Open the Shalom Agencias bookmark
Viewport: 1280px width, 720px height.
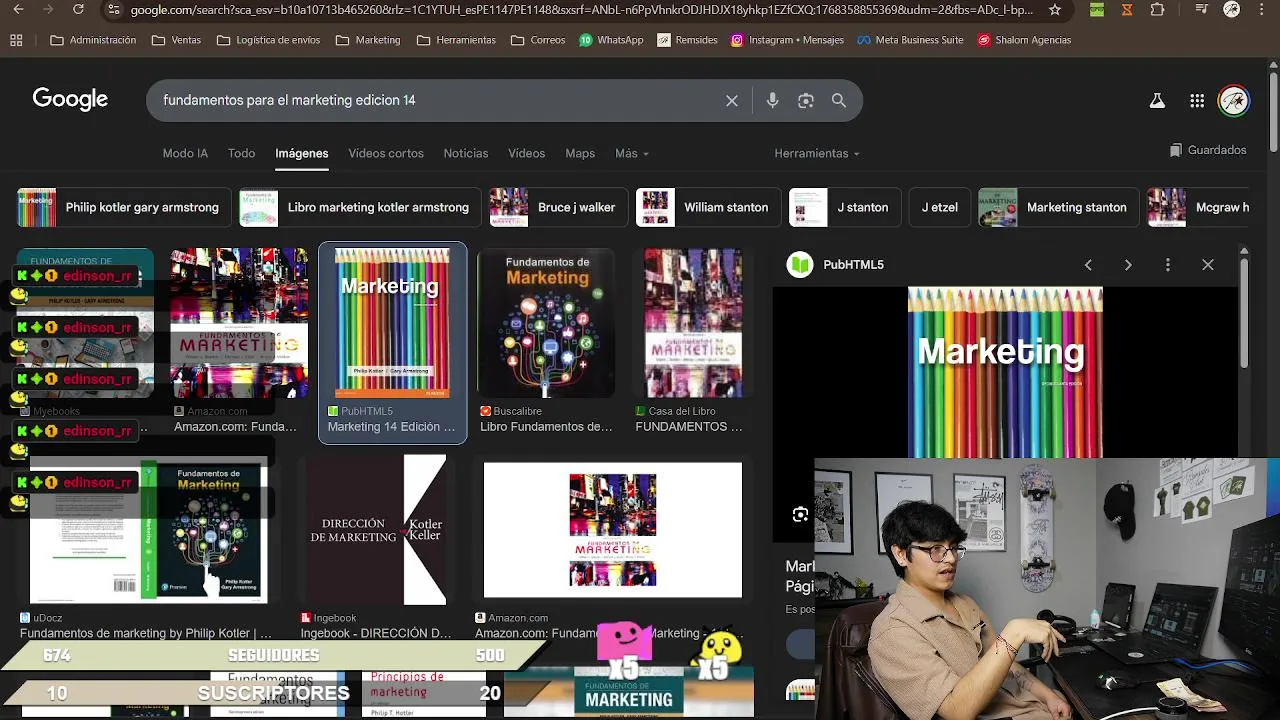(x=1024, y=40)
